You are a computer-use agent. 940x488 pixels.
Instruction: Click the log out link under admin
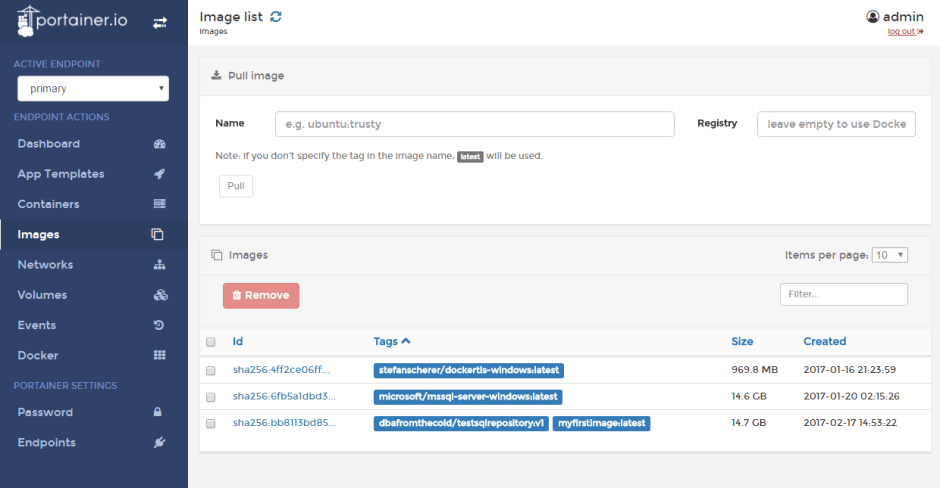[x=904, y=32]
